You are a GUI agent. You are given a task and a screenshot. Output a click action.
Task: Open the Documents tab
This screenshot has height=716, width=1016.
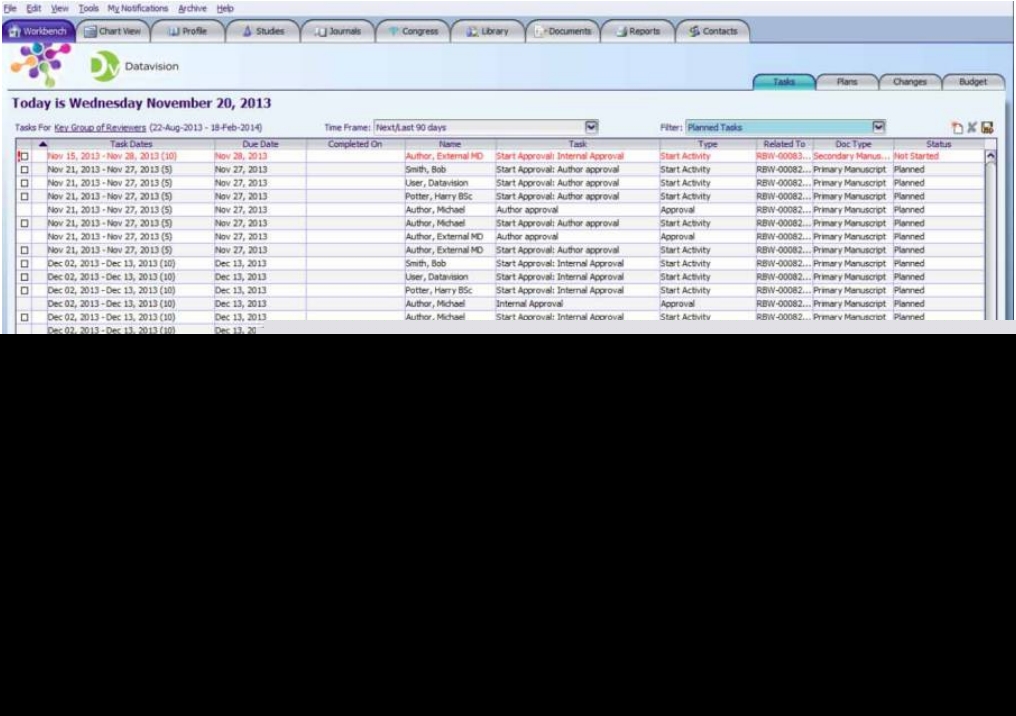(563, 31)
